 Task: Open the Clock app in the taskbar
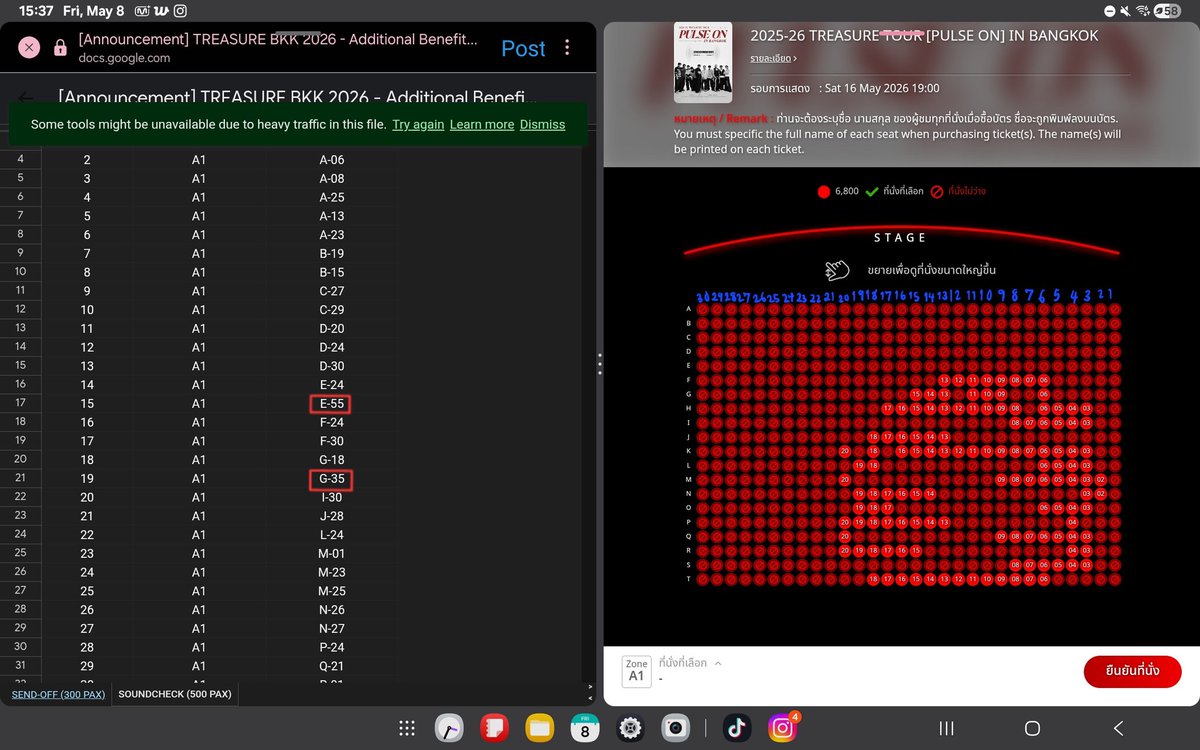click(x=449, y=729)
